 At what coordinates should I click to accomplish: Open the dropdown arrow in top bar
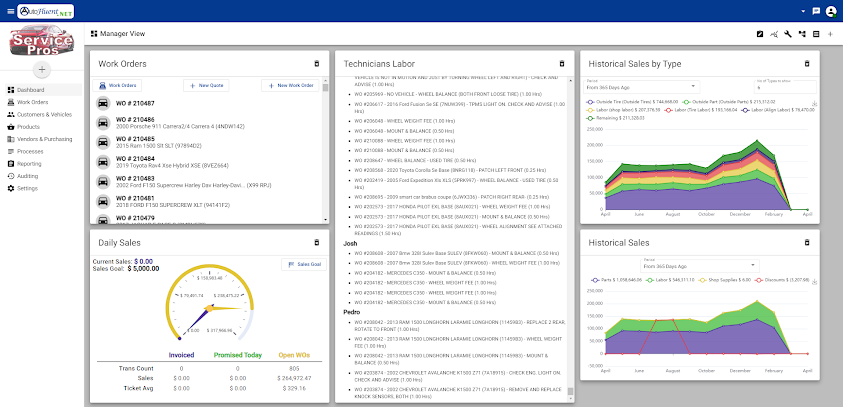point(803,11)
